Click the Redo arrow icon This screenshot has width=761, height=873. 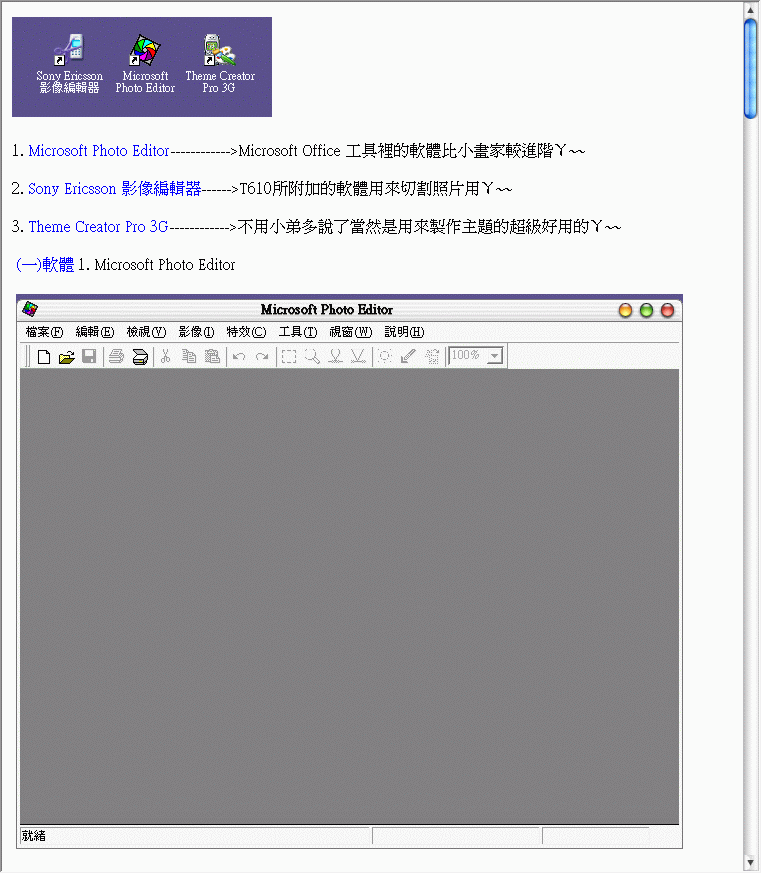pyautogui.click(x=262, y=357)
